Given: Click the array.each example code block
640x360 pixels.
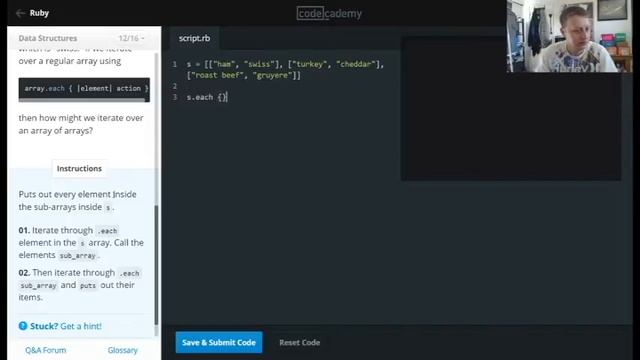Looking at the screenshot, I should pos(84,89).
